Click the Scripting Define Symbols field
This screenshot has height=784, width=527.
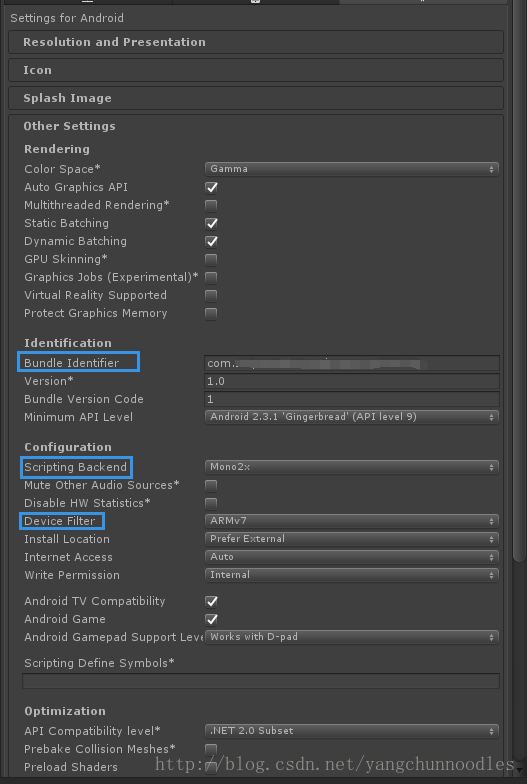(261, 681)
